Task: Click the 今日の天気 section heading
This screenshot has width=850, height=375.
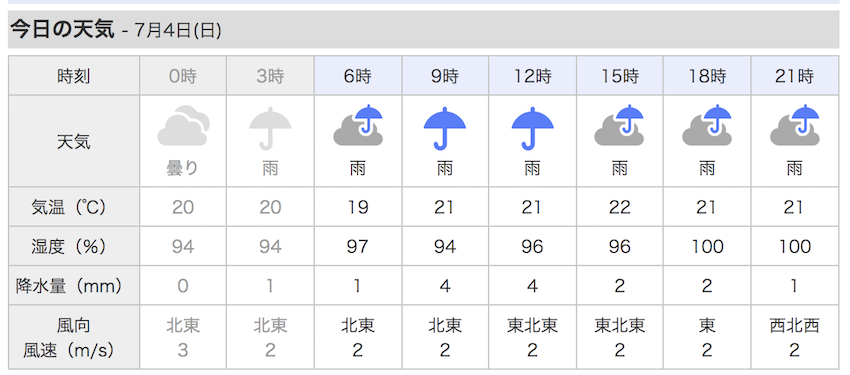Action: click(x=63, y=30)
